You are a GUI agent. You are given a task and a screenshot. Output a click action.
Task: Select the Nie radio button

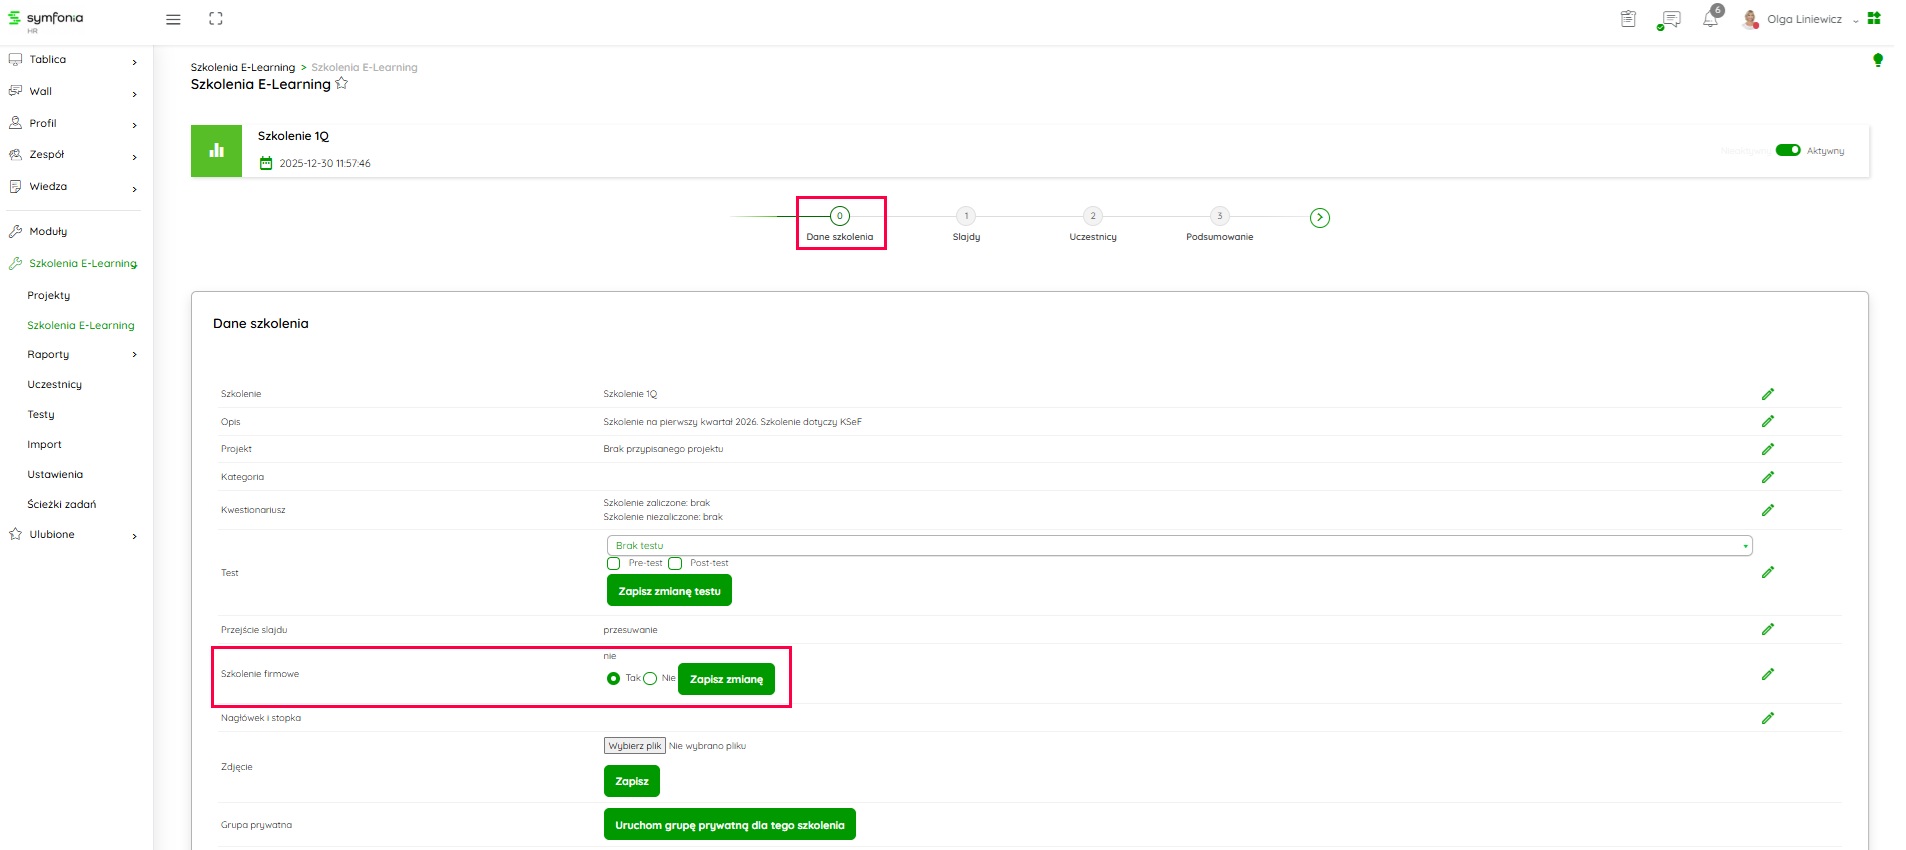click(650, 679)
